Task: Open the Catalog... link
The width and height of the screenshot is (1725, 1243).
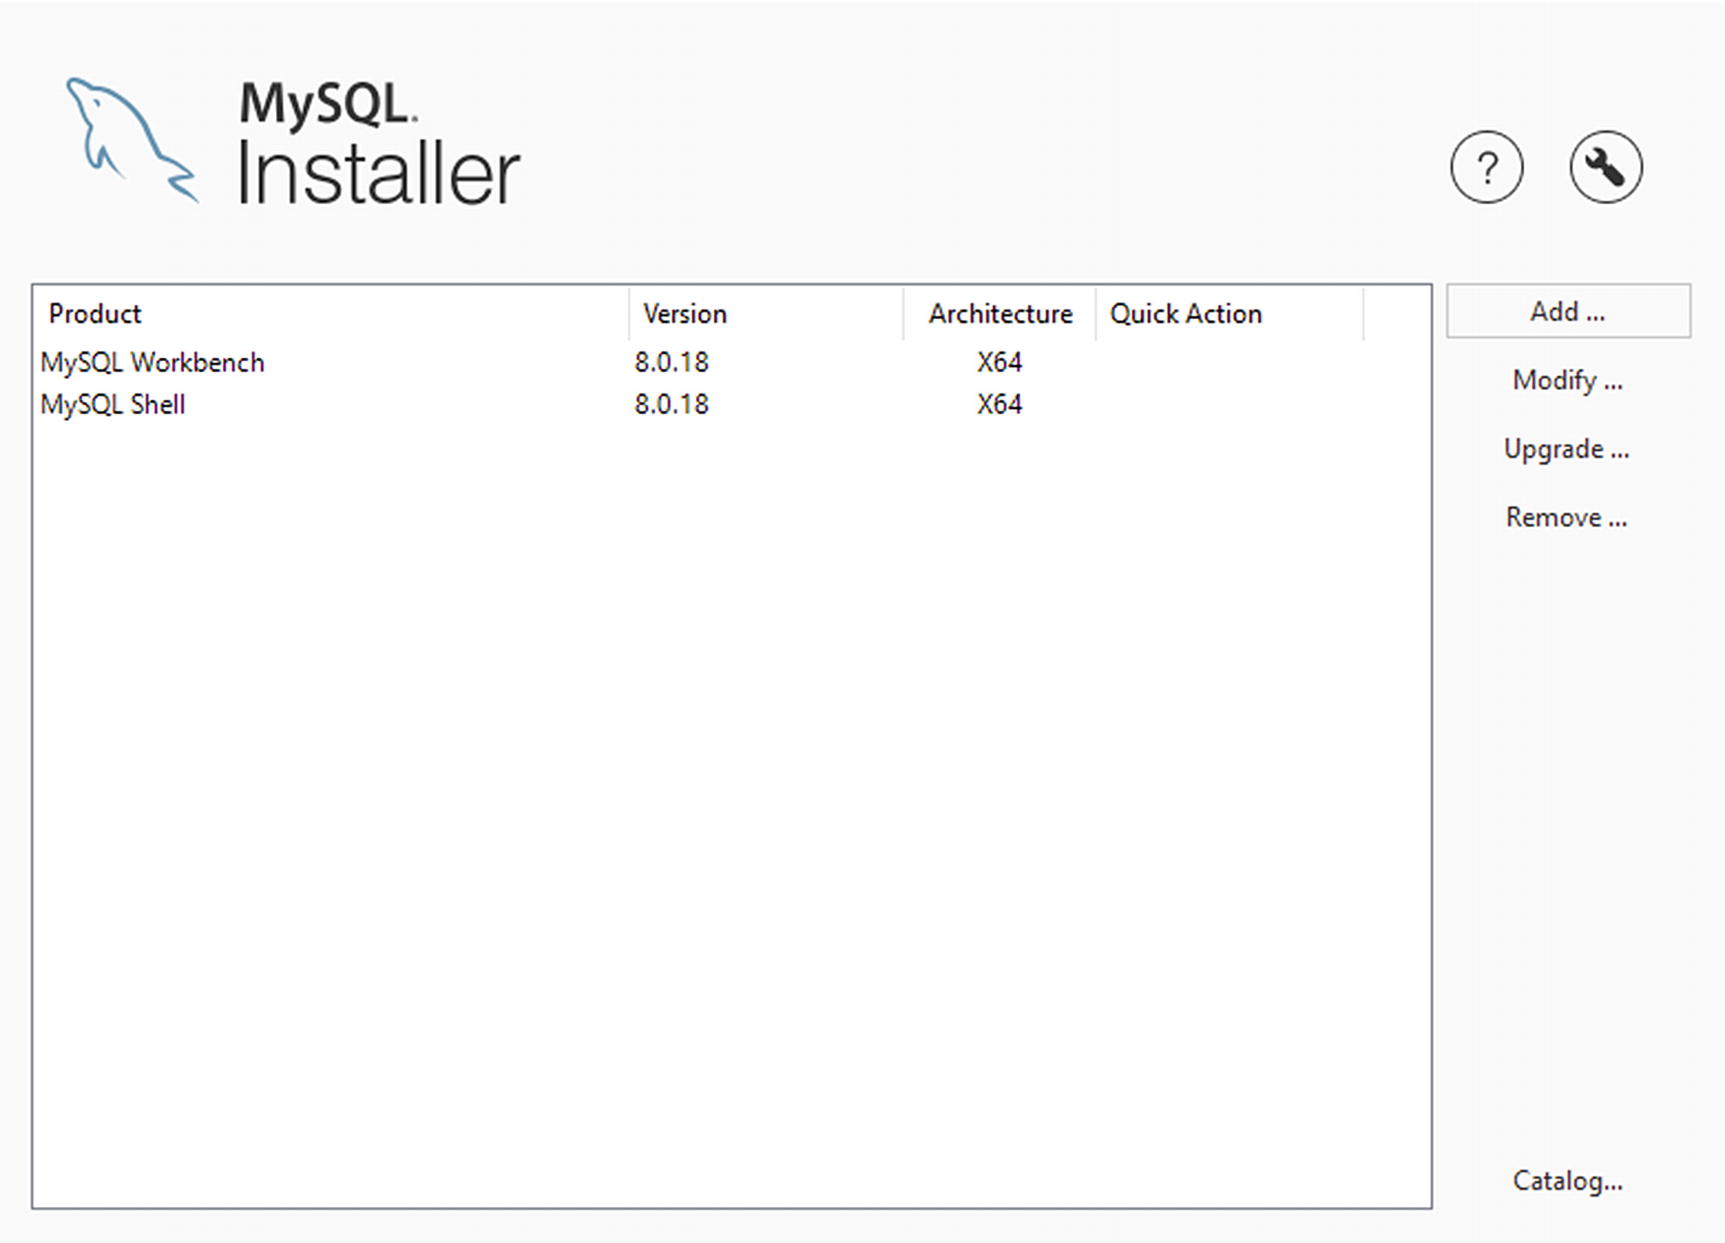Action: 1568,1181
